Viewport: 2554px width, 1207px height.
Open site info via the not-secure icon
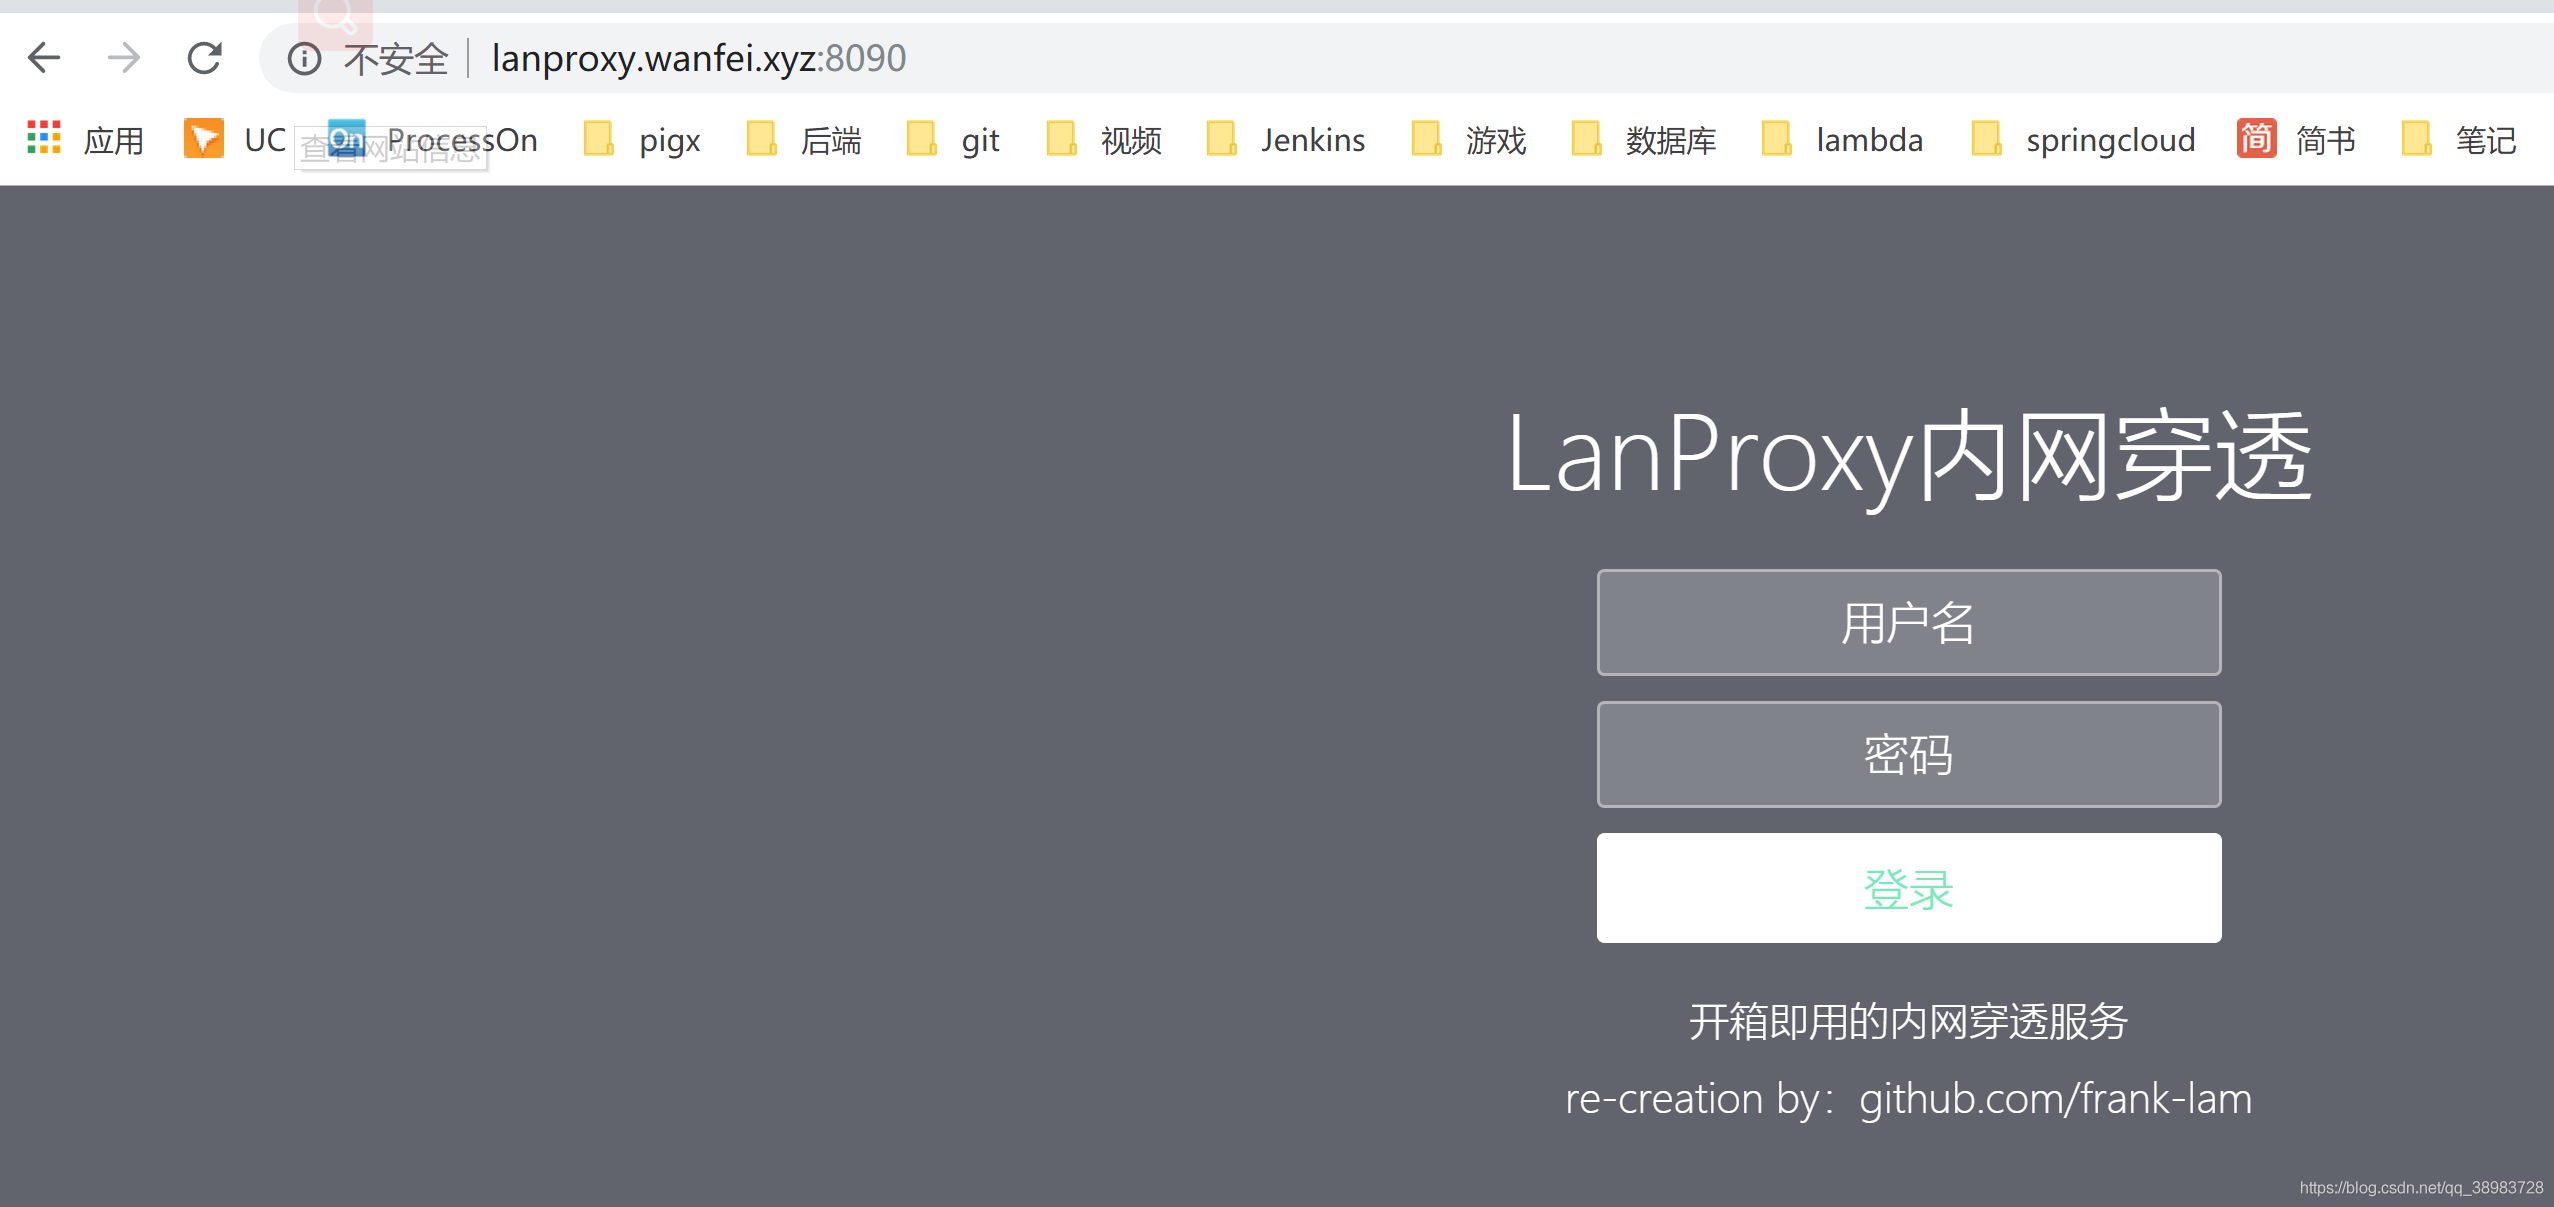point(304,59)
